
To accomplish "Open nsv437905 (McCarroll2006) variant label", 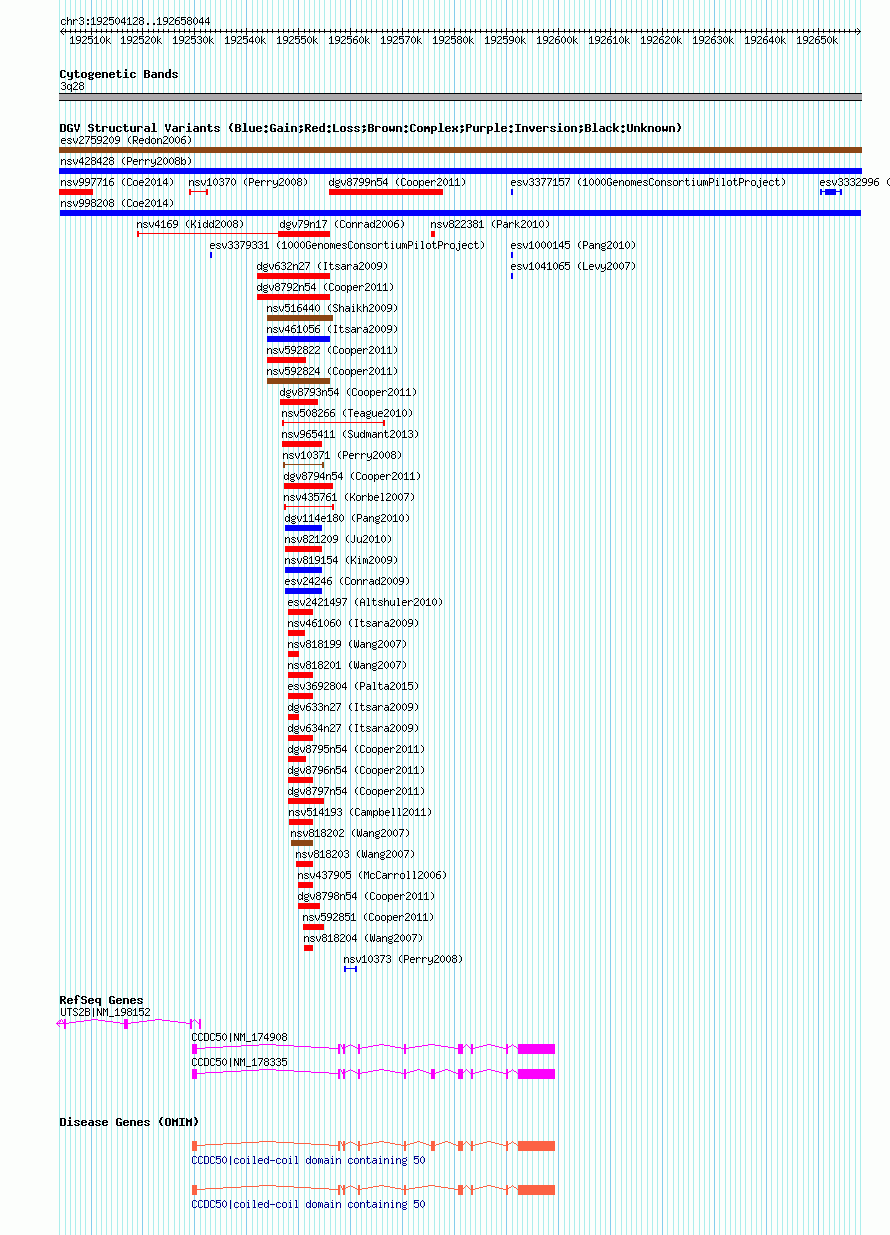I will [372, 875].
